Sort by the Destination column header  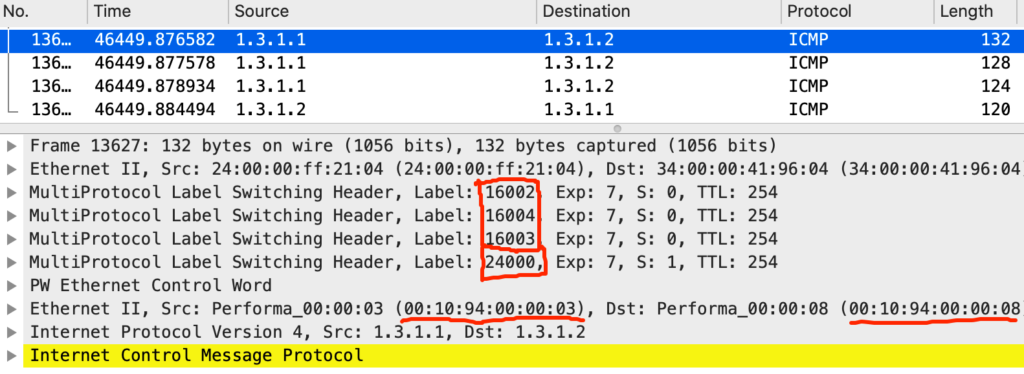coord(658,11)
